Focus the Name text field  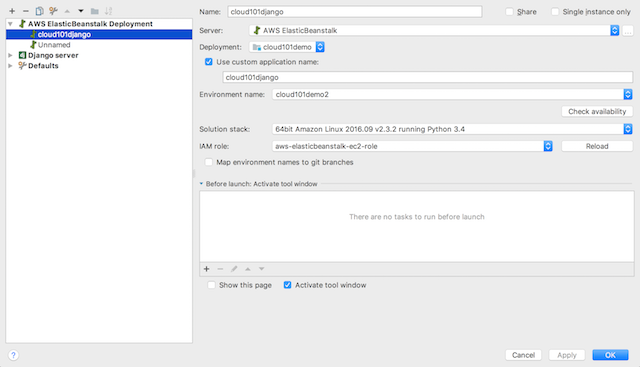[x=355, y=12]
